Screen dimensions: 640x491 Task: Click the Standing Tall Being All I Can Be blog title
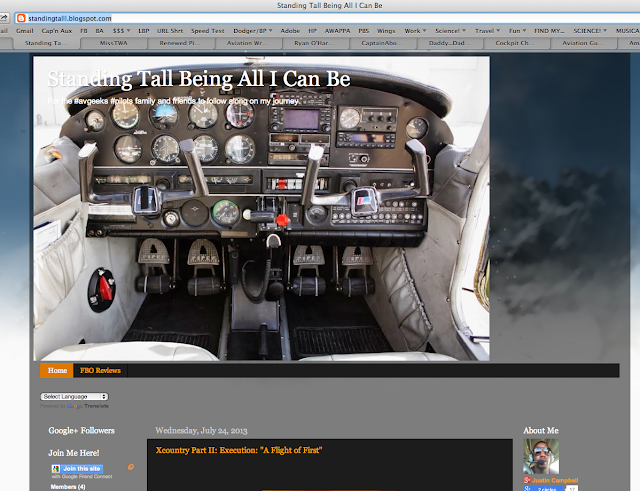coord(199,79)
